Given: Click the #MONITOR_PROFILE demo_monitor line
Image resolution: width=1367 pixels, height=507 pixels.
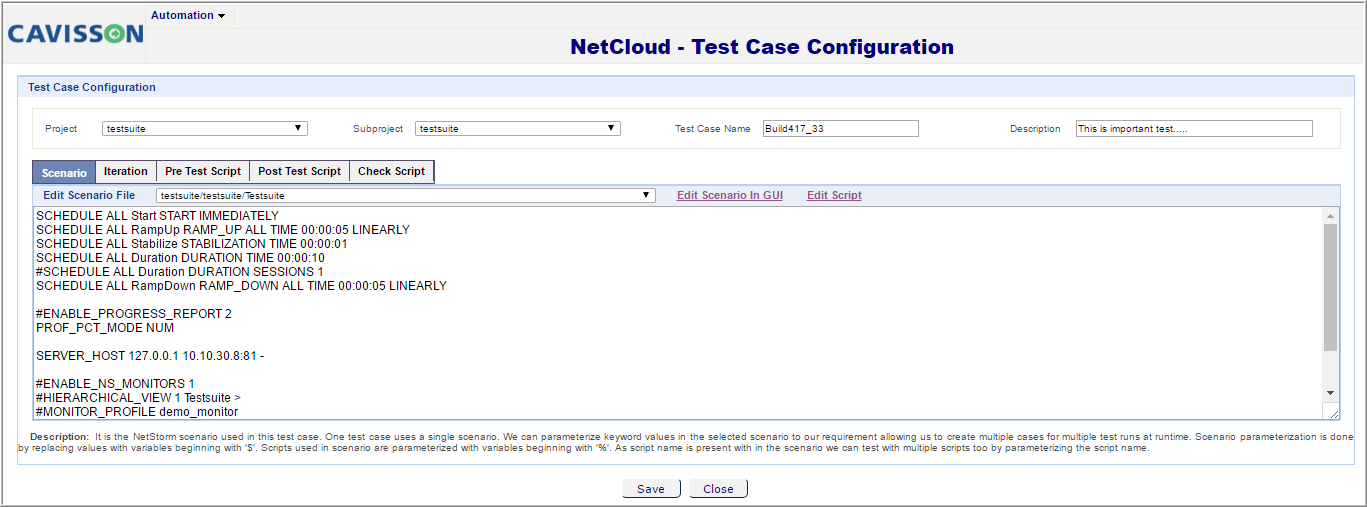Looking at the screenshot, I should (x=137, y=412).
